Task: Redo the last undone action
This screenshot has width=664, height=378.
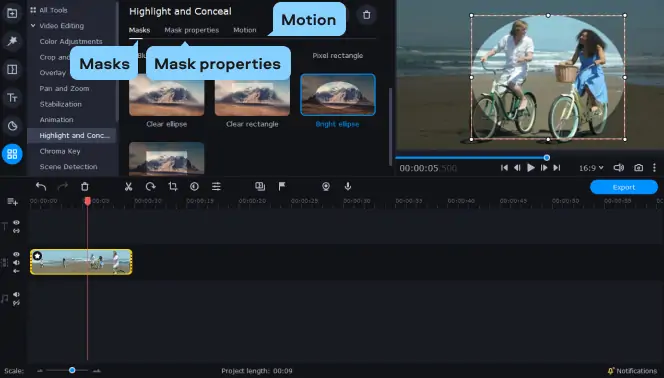Action: pyautogui.click(x=63, y=186)
